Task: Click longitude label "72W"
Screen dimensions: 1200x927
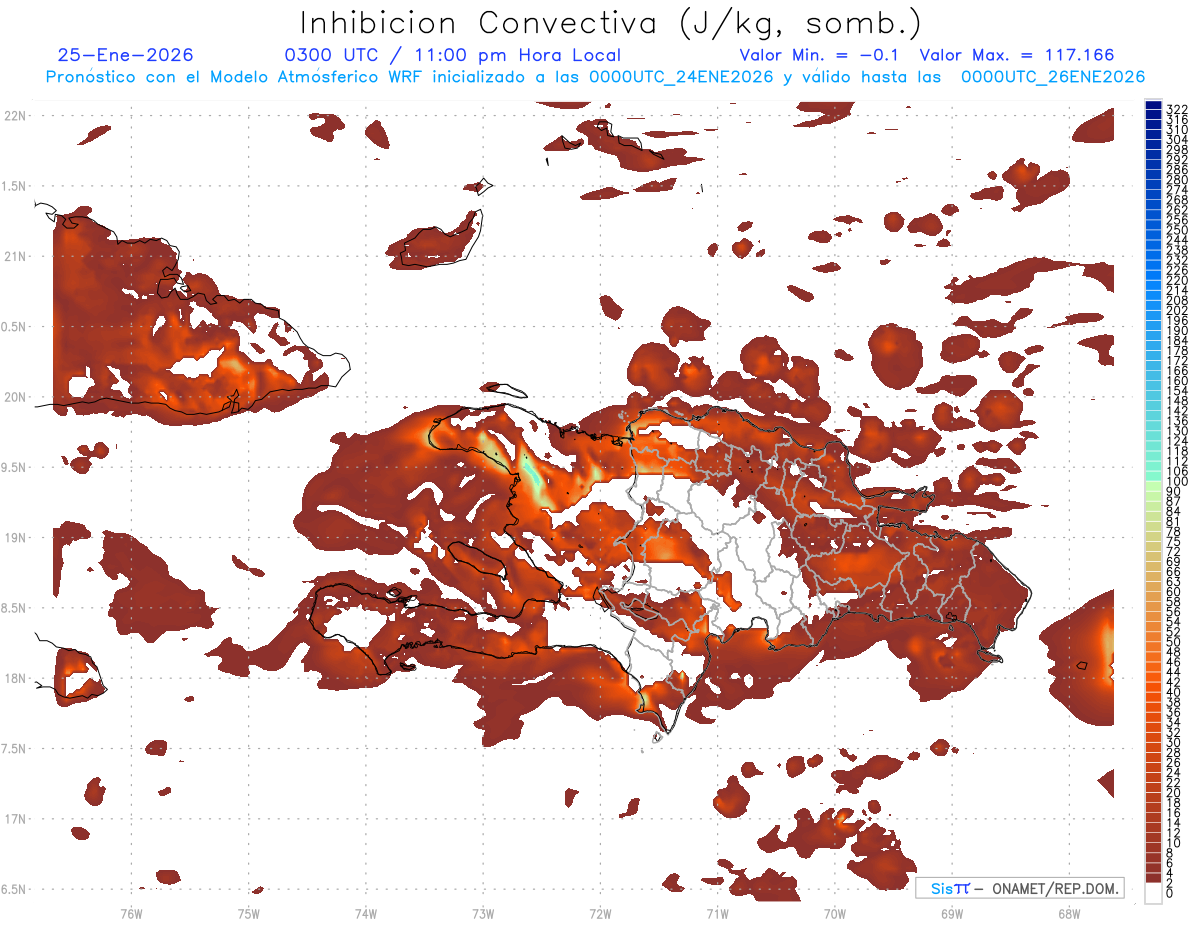Action: (600, 913)
